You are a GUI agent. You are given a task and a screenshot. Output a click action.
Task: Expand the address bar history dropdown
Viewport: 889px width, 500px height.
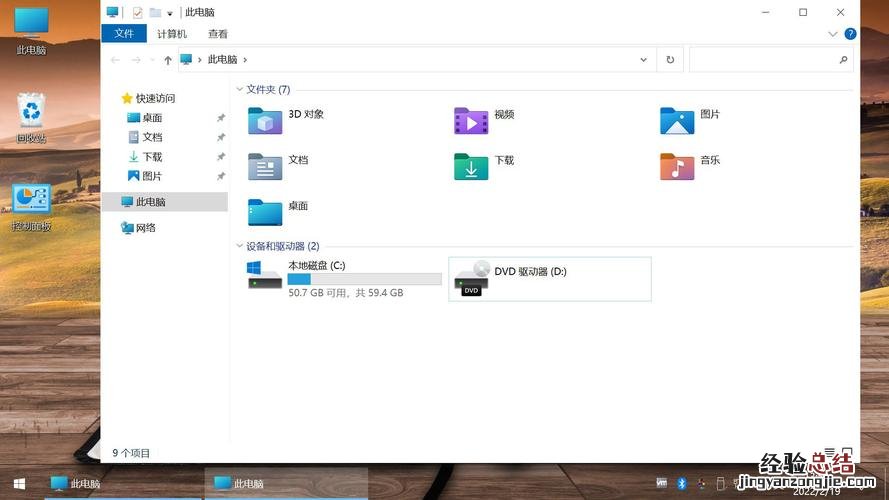click(644, 60)
